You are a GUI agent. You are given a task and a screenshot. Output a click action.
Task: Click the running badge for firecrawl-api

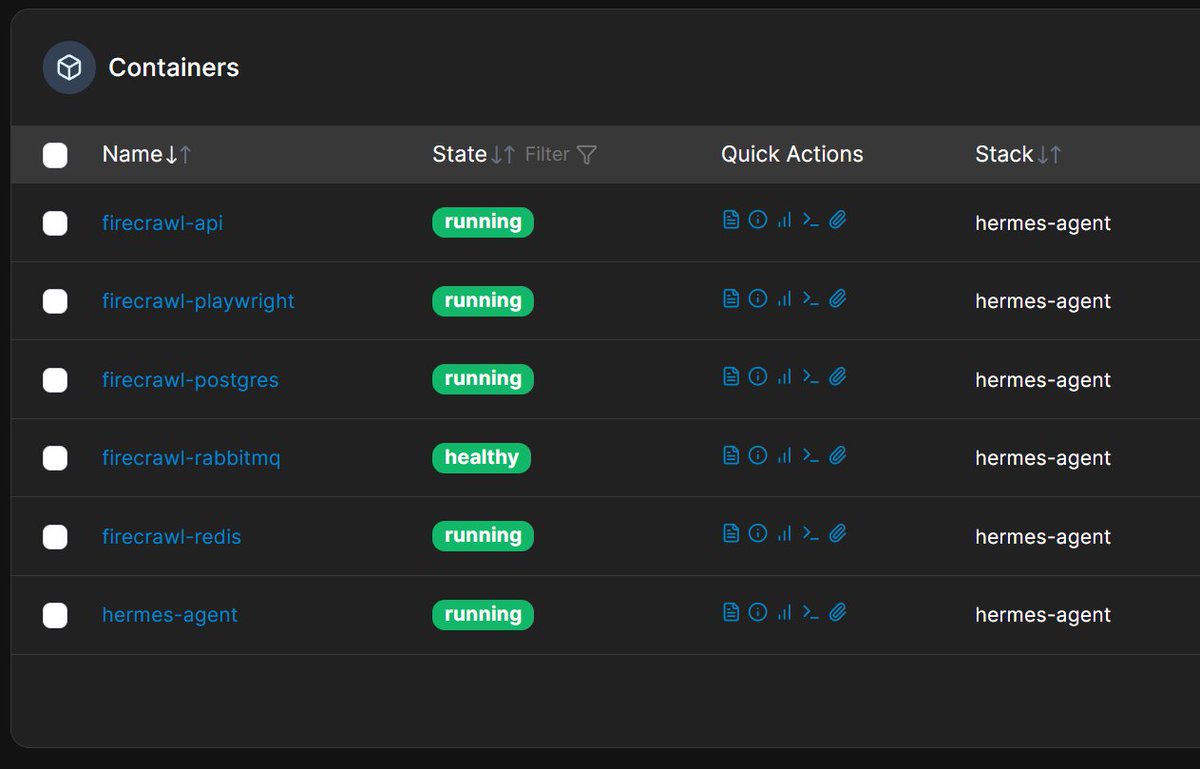pos(483,222)
